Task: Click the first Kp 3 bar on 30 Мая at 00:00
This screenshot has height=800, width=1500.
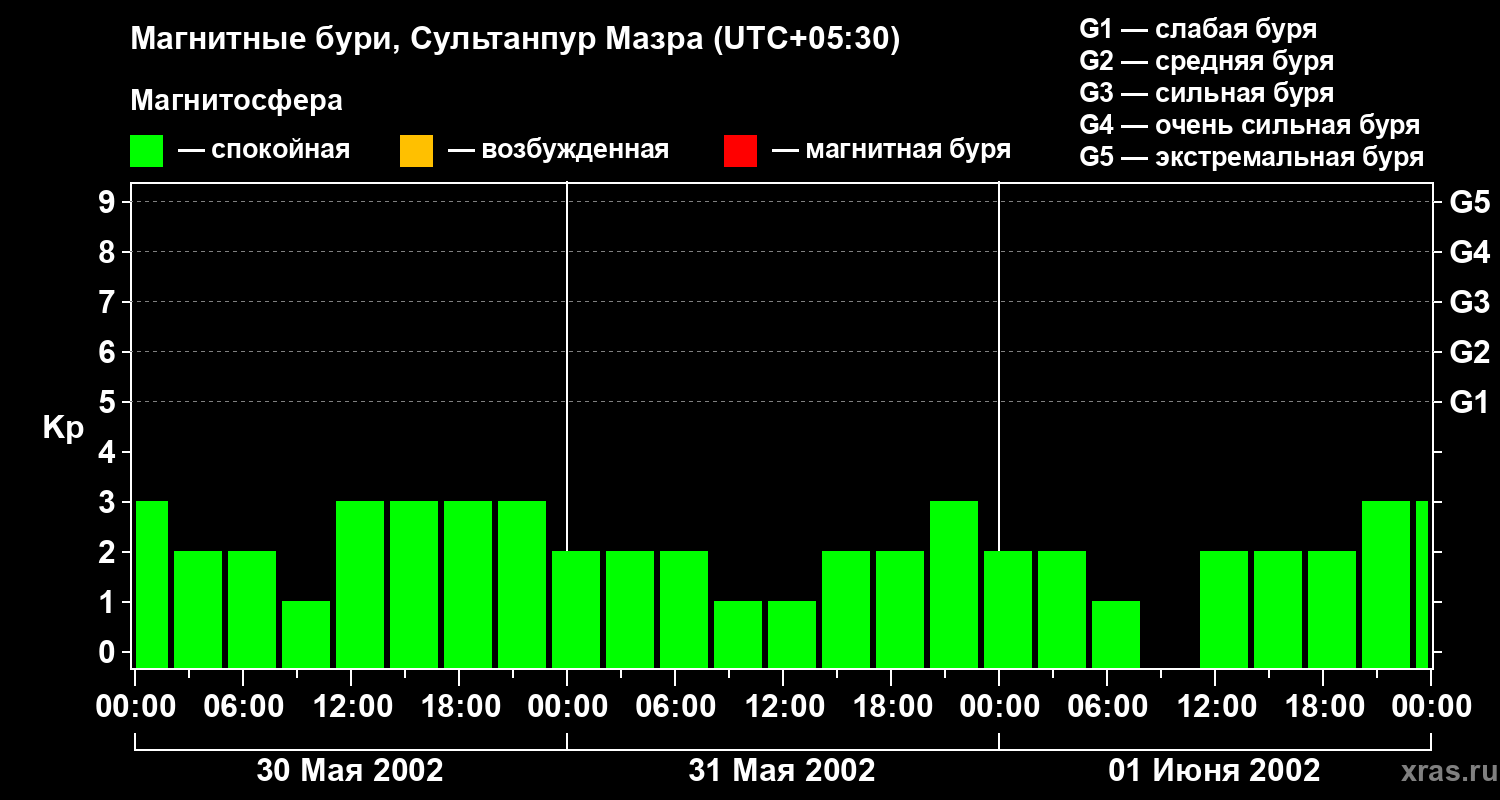Action: click(x=151, y=584)
